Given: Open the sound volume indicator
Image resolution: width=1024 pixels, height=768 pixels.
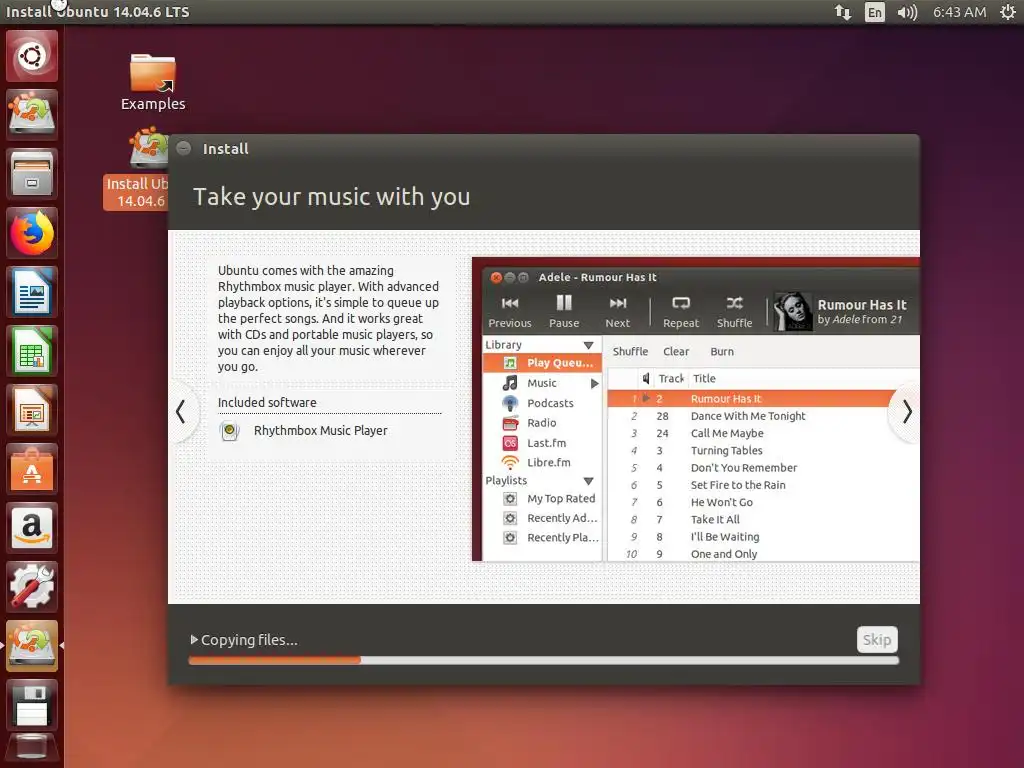Looking at the screenshot, I should (x=907, y=12).
